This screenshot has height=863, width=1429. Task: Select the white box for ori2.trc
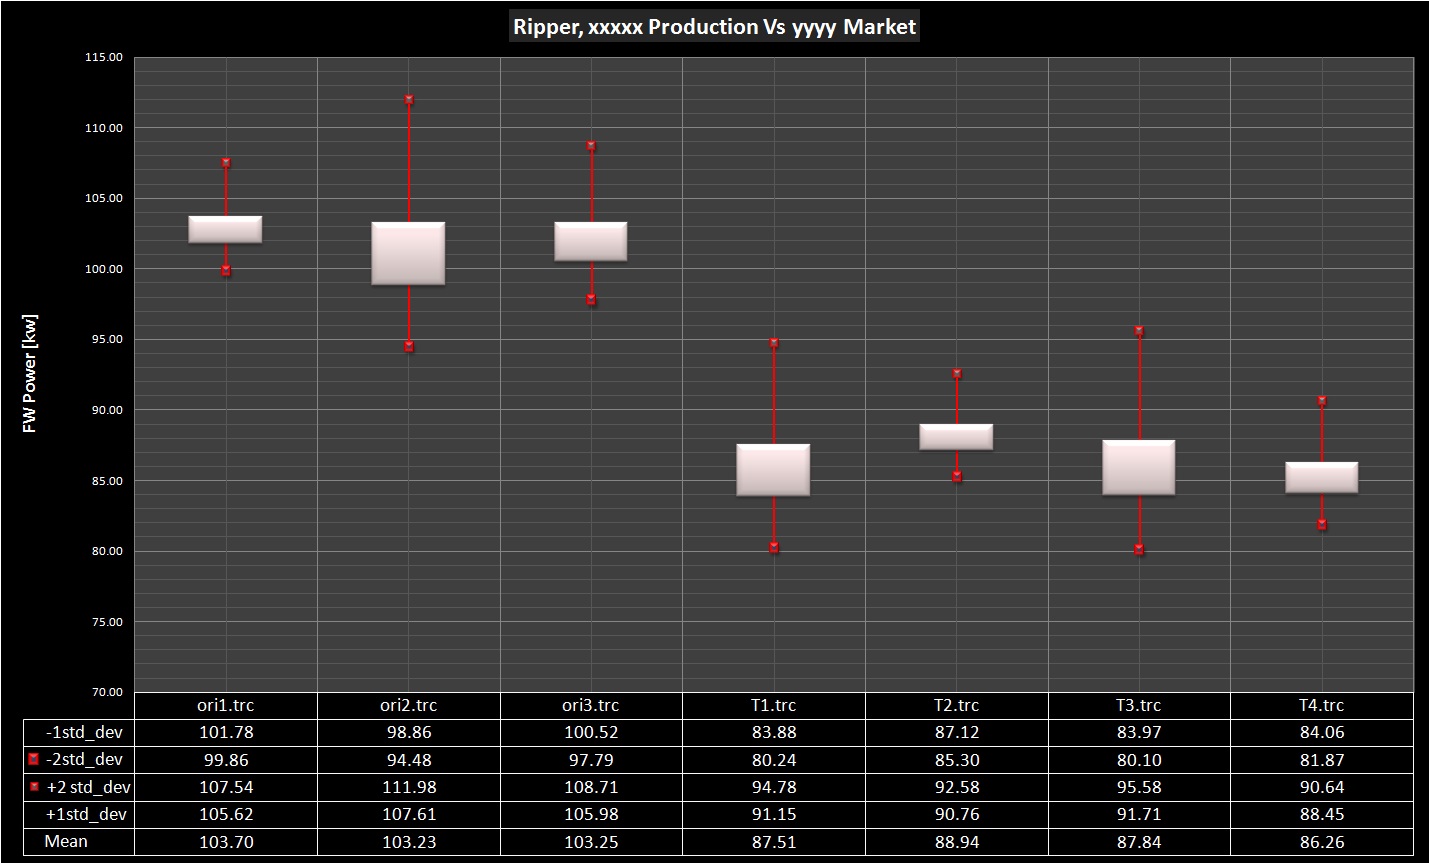click(x=408, y=253)
